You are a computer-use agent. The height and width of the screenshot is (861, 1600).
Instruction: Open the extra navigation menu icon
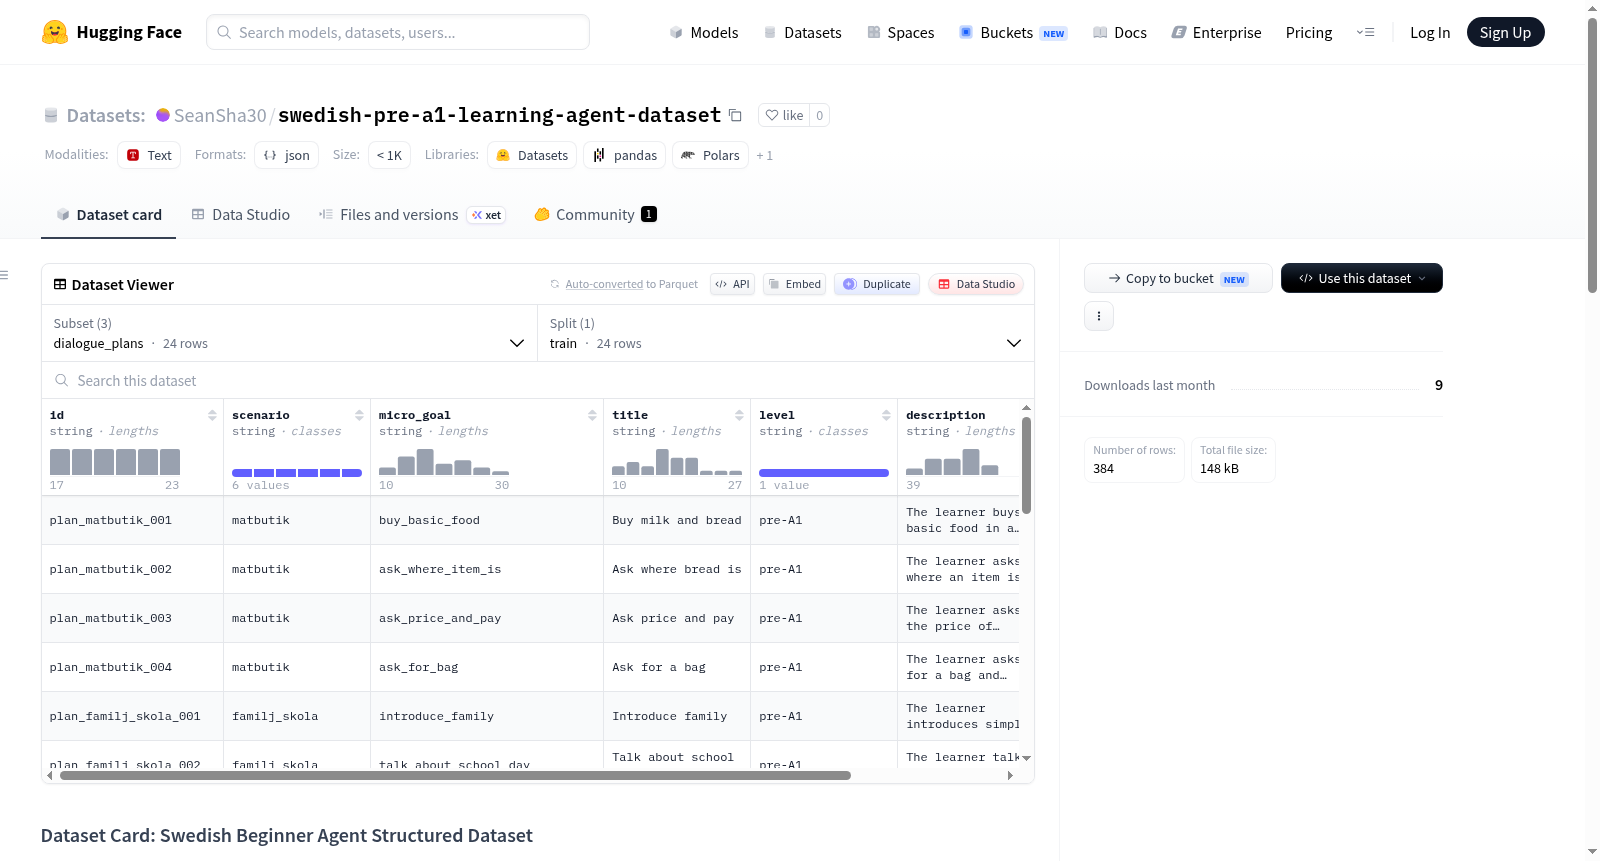[x=1365, y=32]
